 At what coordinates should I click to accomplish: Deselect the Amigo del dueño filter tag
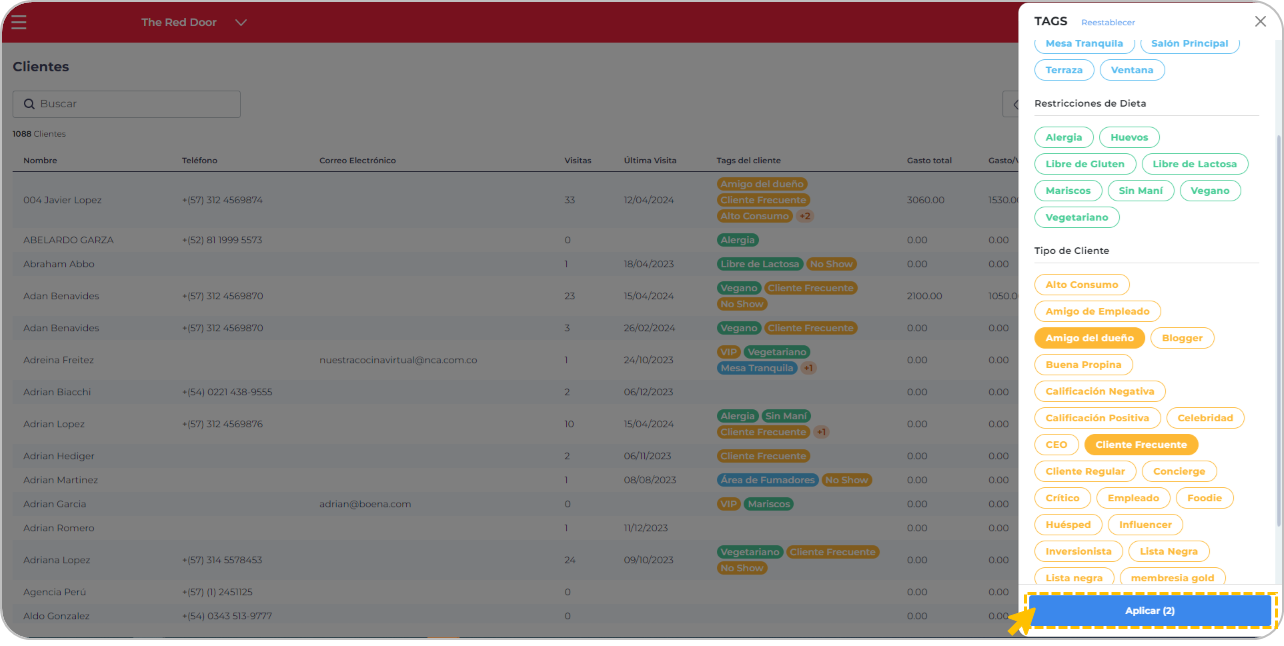point(1090,338)
